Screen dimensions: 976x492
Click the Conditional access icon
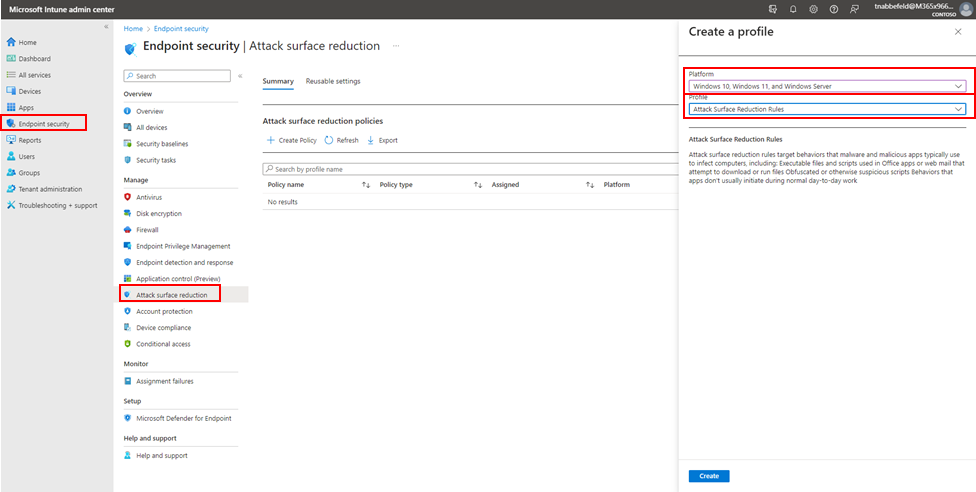pos(128,344)
